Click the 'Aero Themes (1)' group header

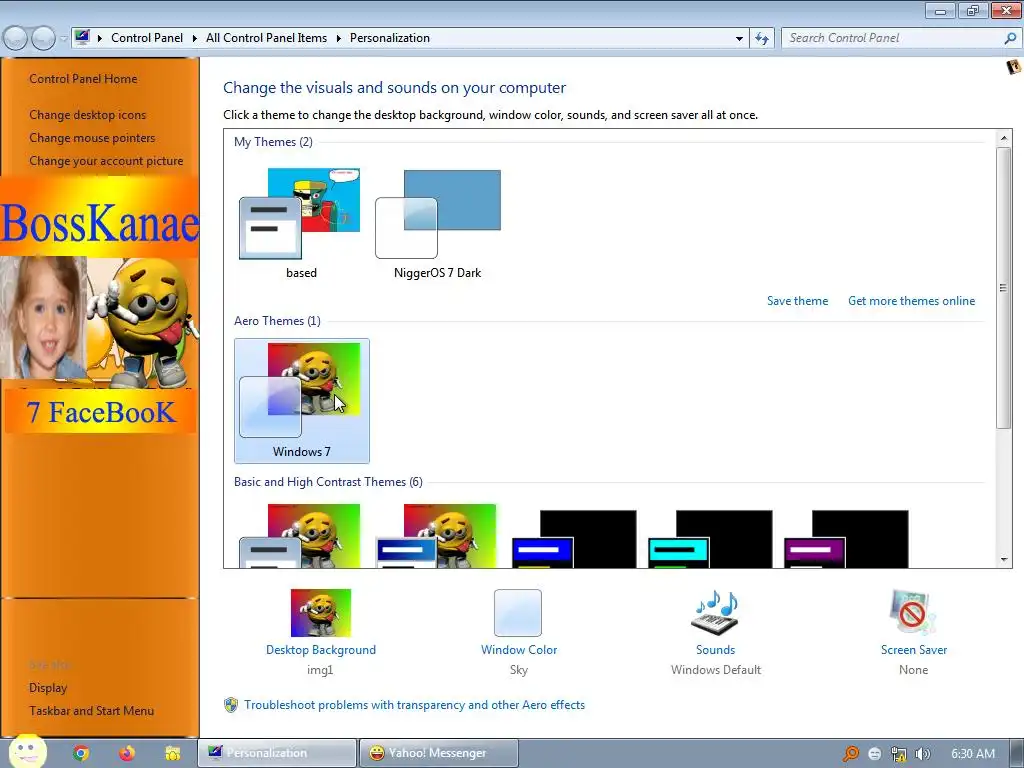click(x=277, y=321)
